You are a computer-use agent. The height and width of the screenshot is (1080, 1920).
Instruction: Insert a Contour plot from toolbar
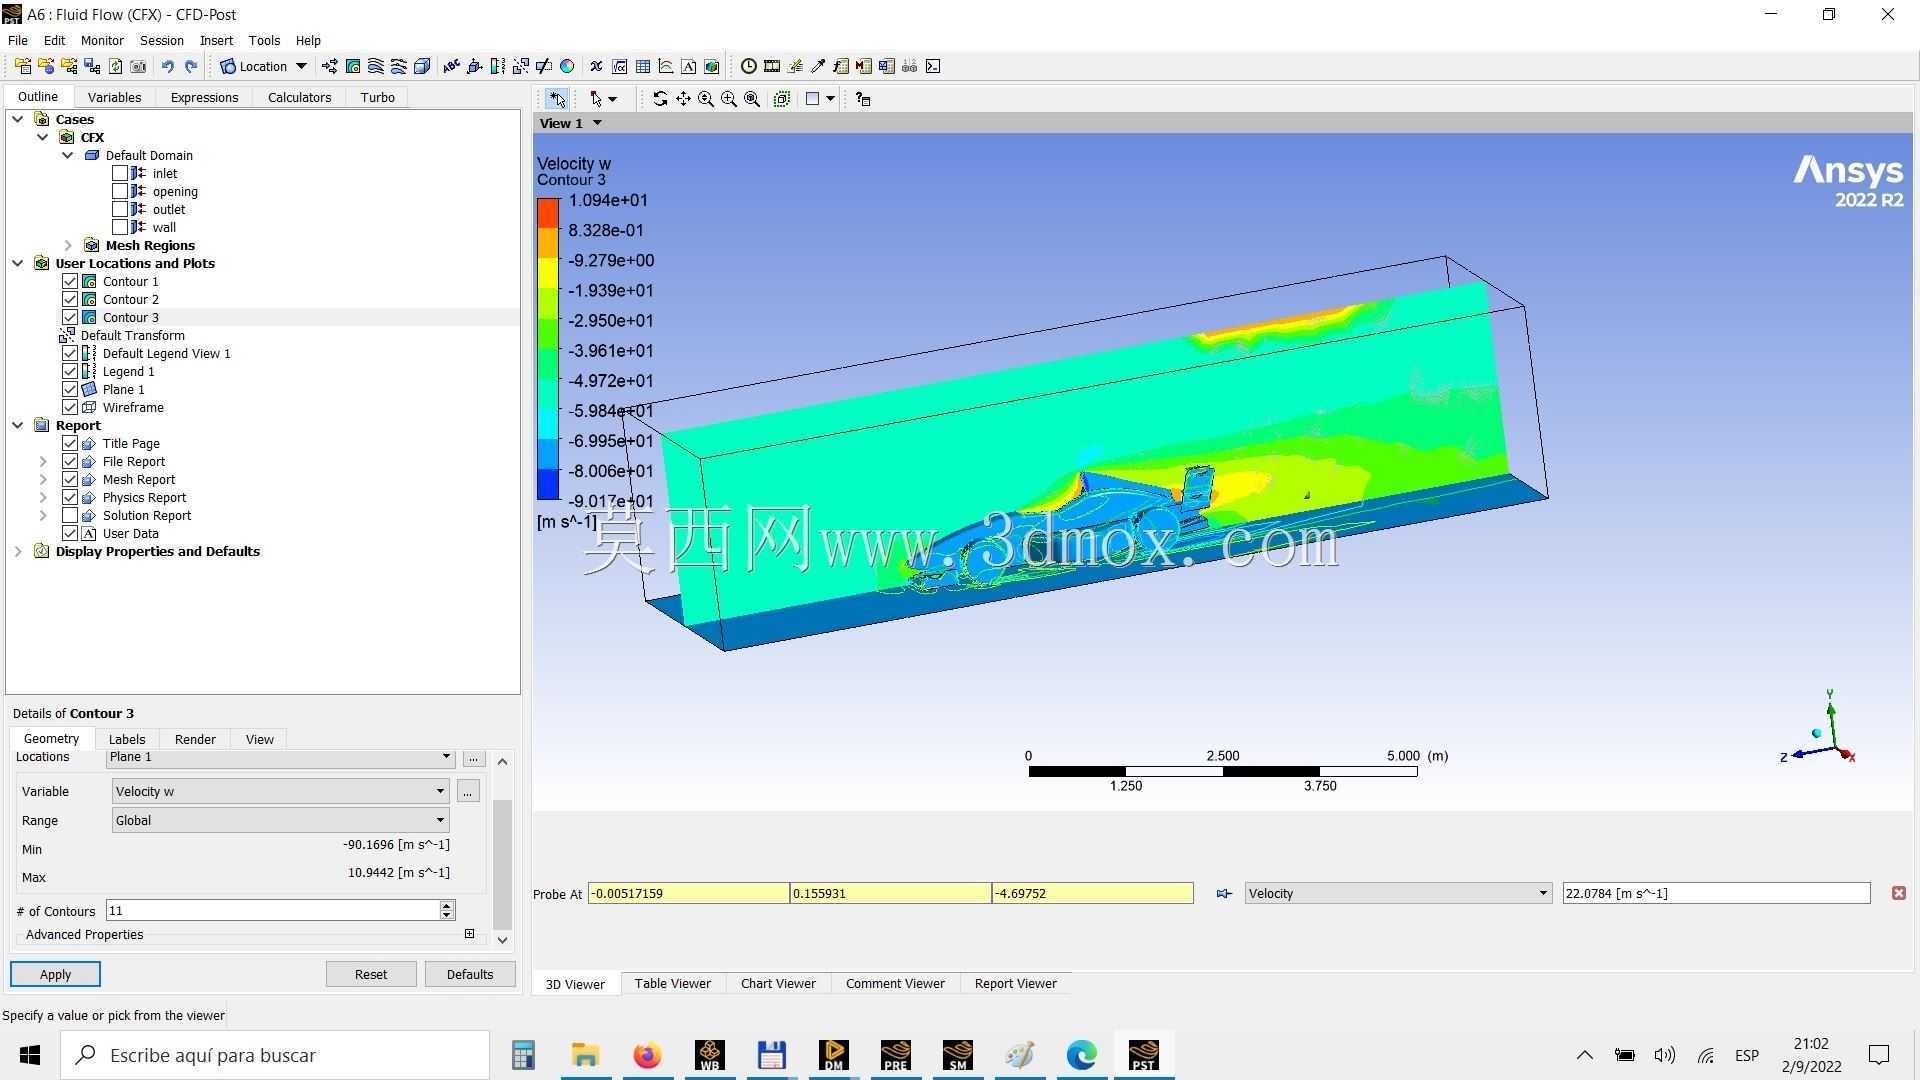coord(353,66)
